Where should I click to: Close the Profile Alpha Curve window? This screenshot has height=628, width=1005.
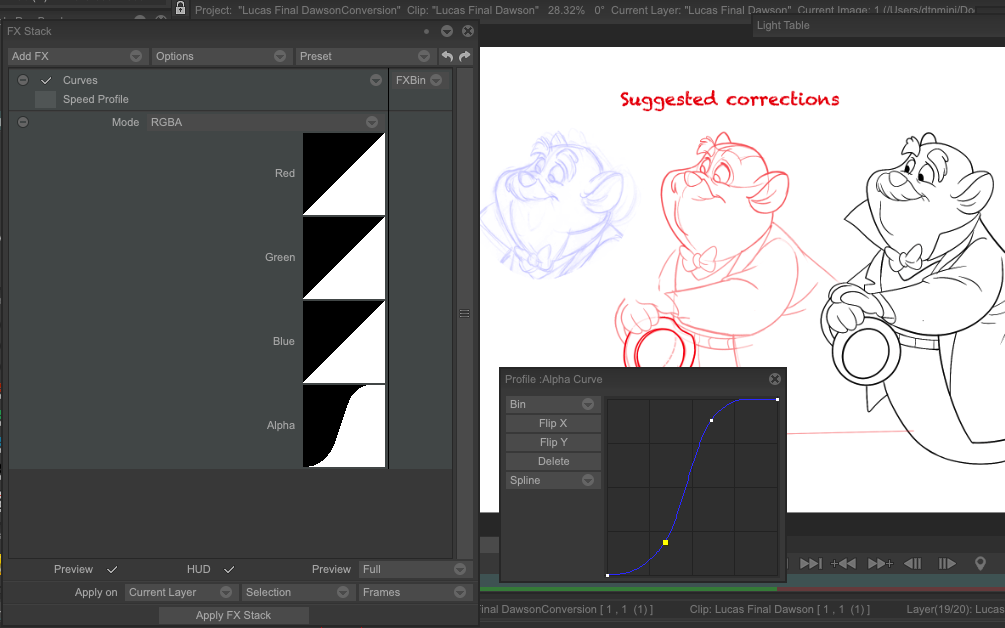[774, 379]
